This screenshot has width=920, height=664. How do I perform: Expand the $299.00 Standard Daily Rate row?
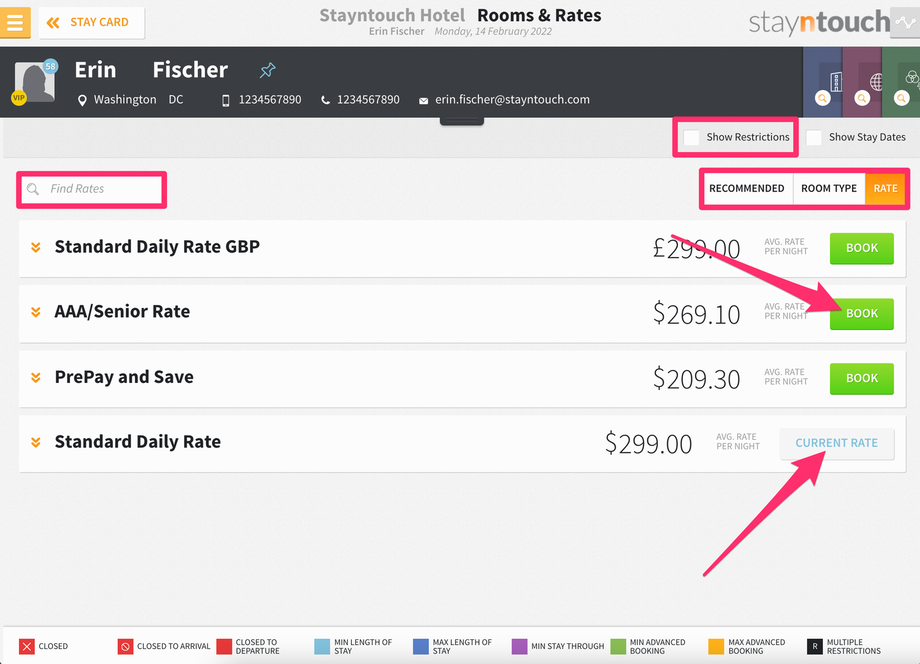(36, 442)
